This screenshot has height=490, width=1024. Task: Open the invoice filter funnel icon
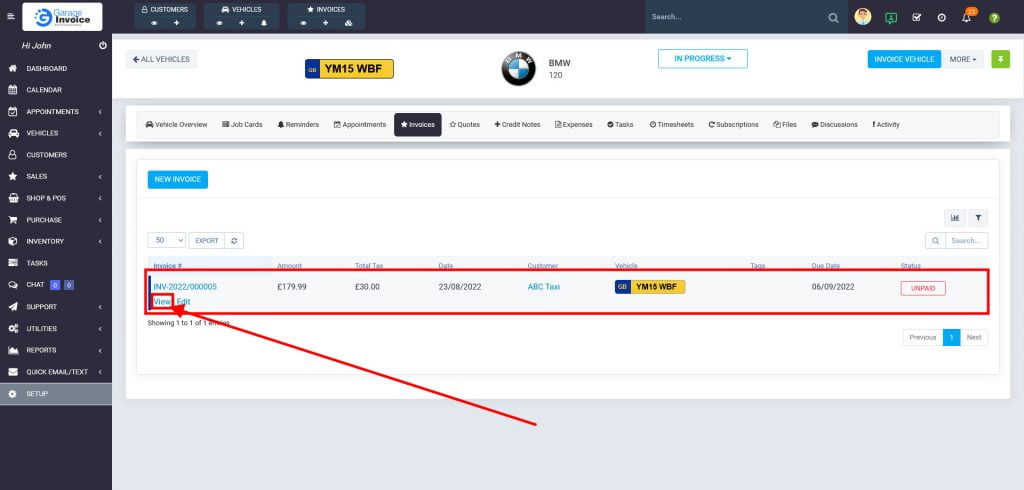pyautogui.click(x=979, y=217)
